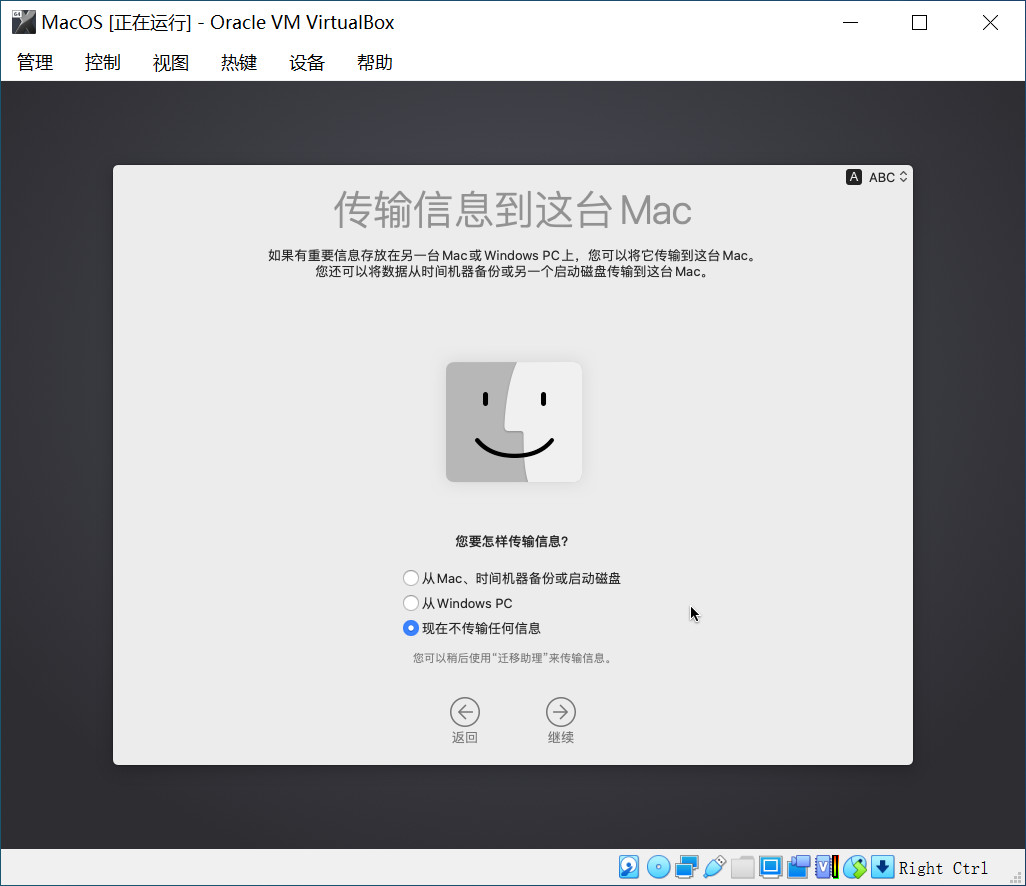Click the 迁移助理 hint text below options
Screen dimensions: 1026x886
tap(514, 658)
